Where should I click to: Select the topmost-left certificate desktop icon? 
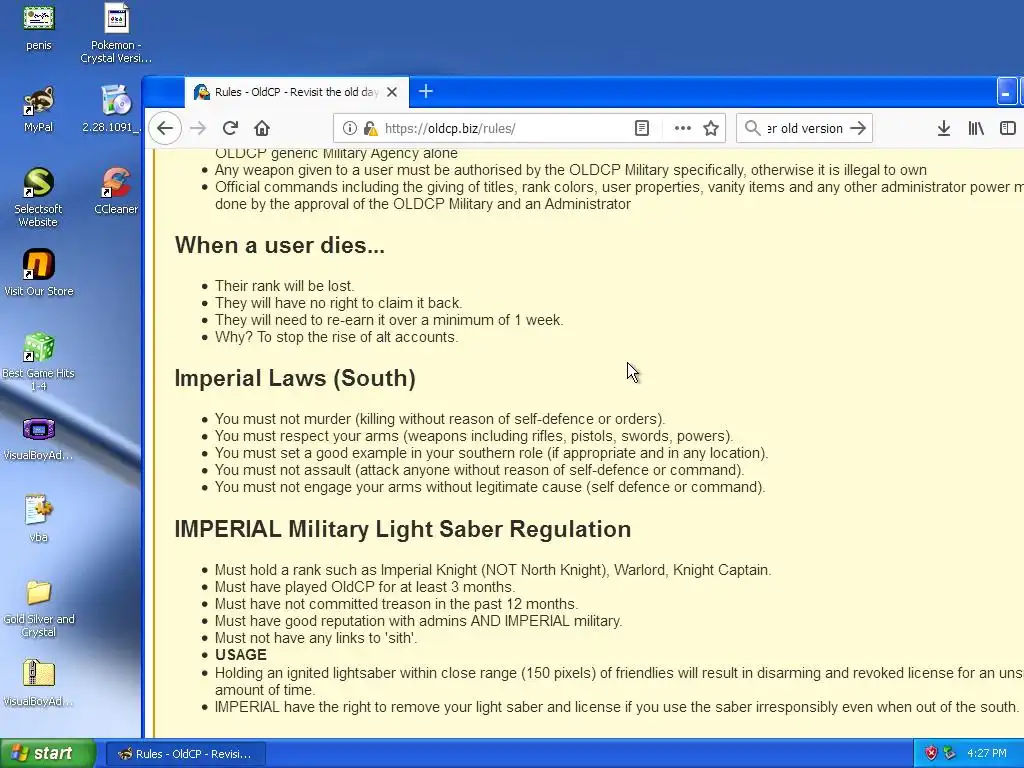pyautogui.click(x=39, y=27)
